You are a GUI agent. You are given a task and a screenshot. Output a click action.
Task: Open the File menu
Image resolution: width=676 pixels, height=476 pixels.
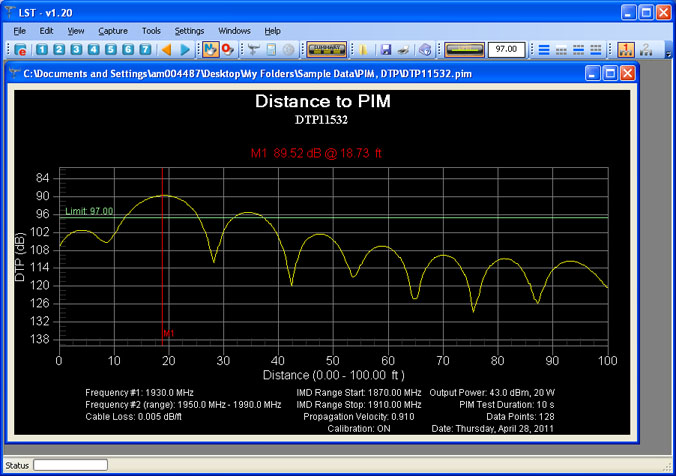(19, 31)
